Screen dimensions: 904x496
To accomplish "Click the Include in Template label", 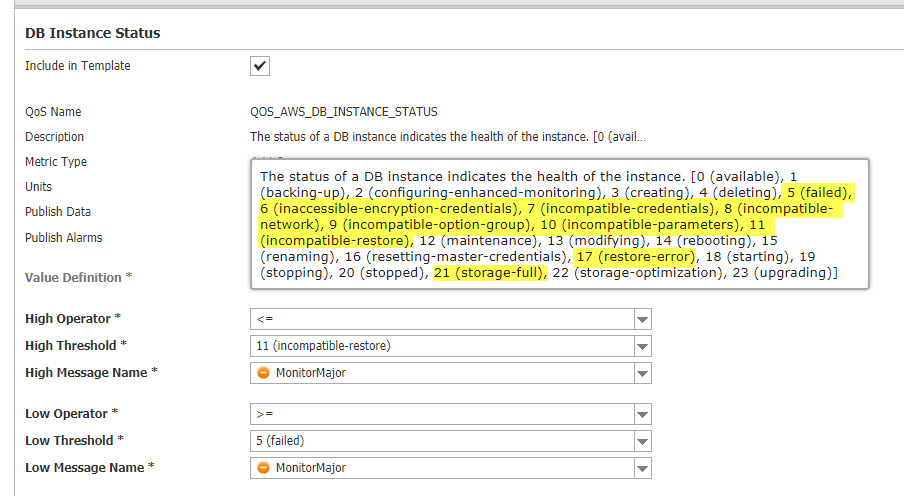I will [x=77, y=66].
